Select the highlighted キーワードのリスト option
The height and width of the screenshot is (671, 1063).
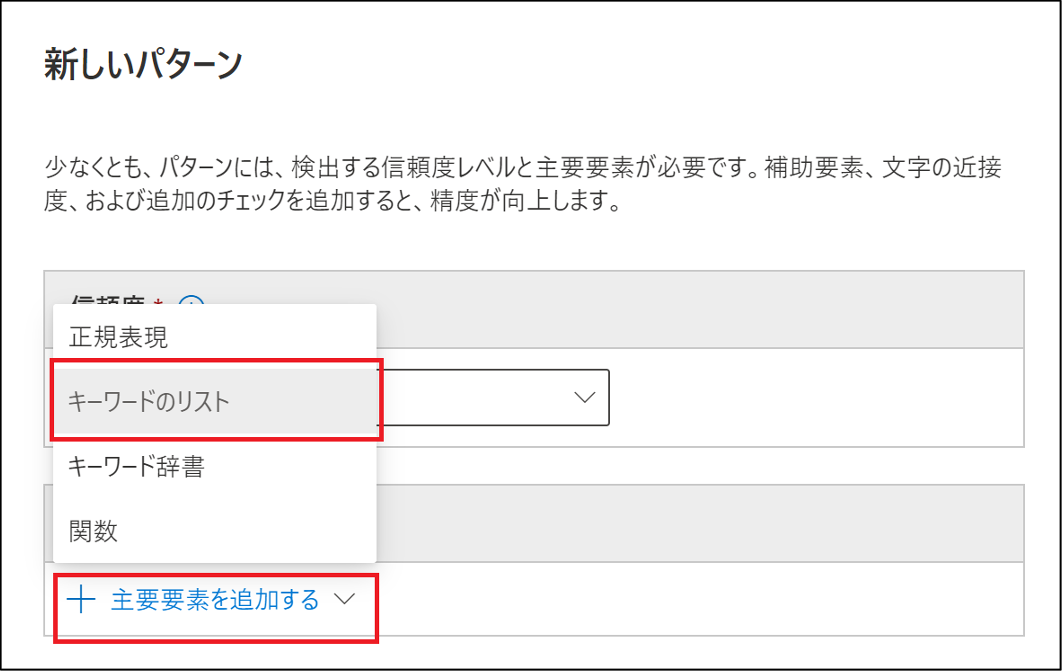pos(214,401)
